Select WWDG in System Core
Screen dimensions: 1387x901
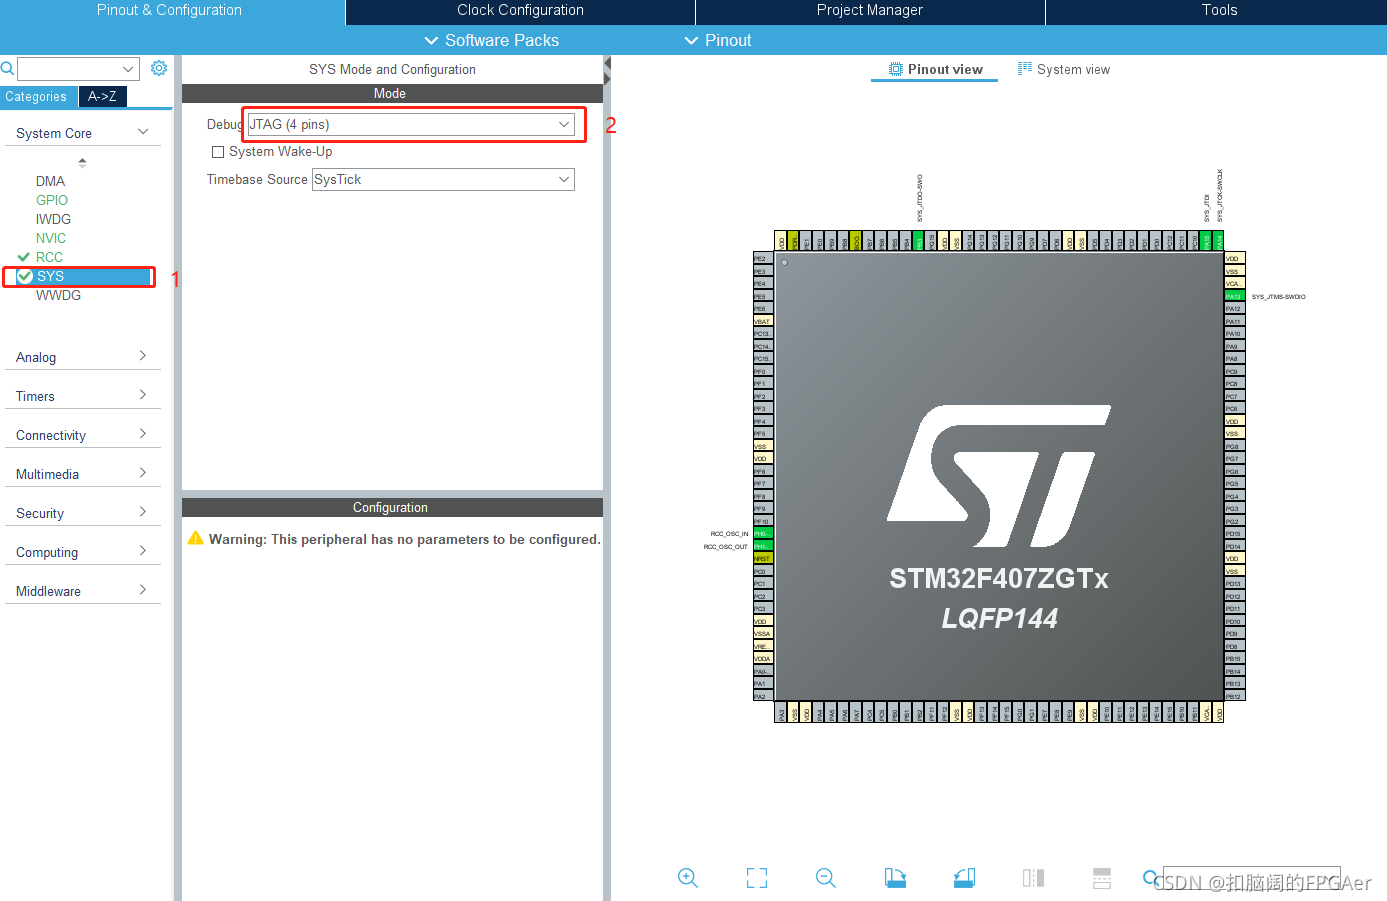(58, 295)
